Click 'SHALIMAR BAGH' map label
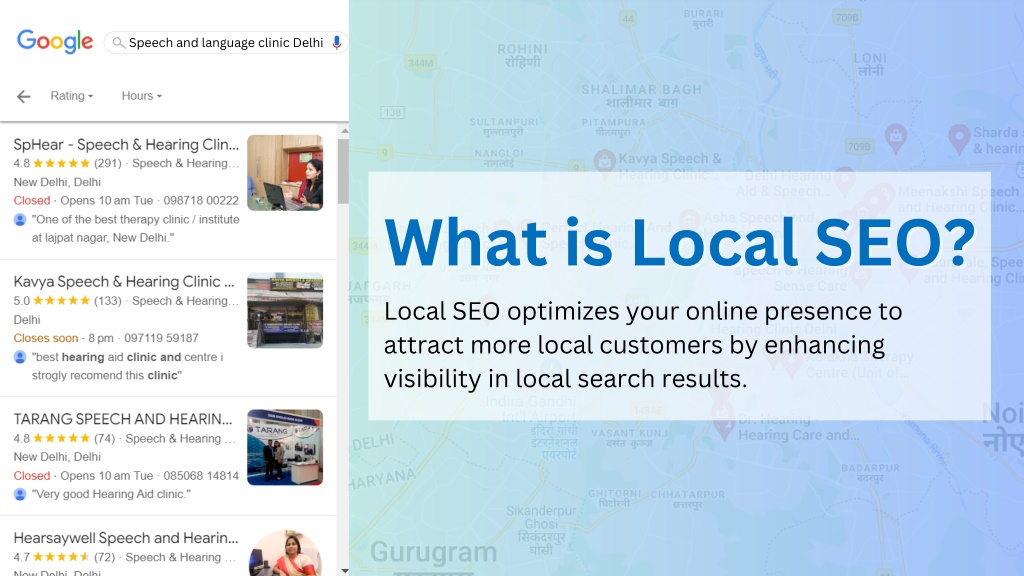Viewport: 1024px width, 576px height. [641, 89]
